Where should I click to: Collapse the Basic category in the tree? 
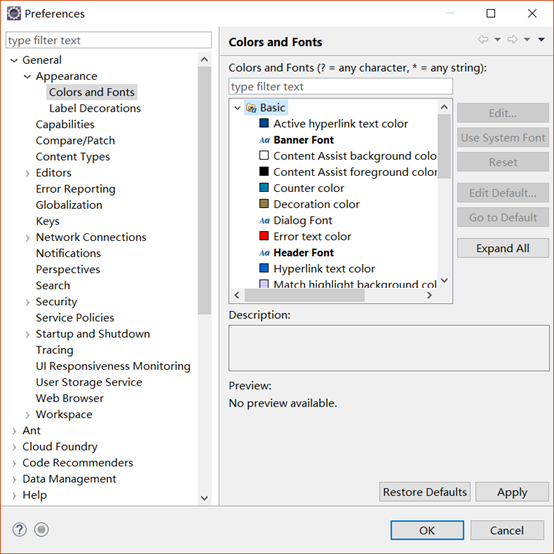(x=237, y=108)
